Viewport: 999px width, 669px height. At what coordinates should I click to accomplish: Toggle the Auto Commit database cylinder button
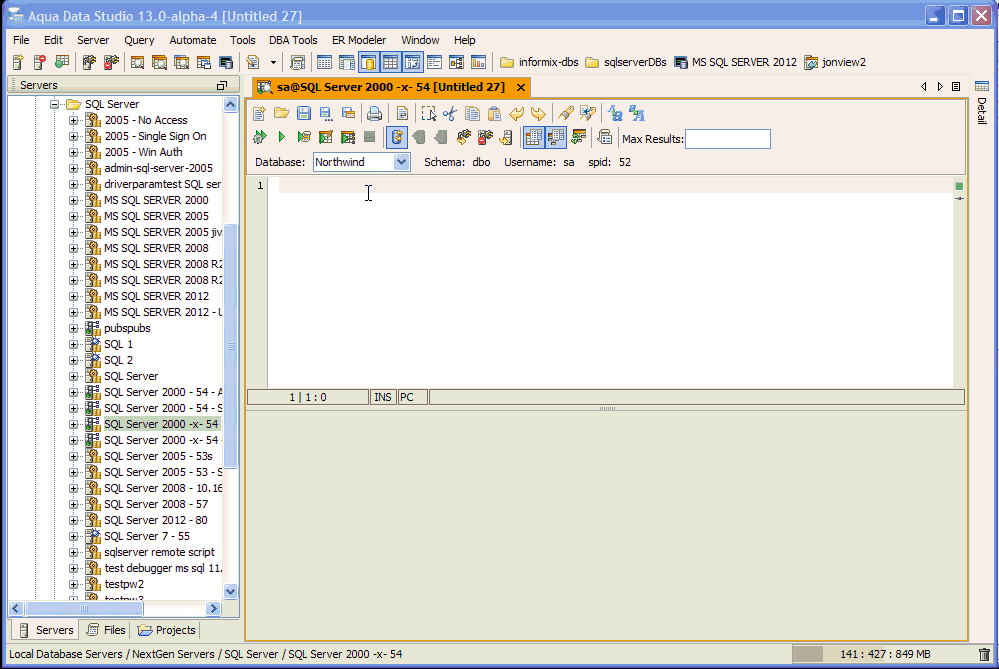[397, 137]
